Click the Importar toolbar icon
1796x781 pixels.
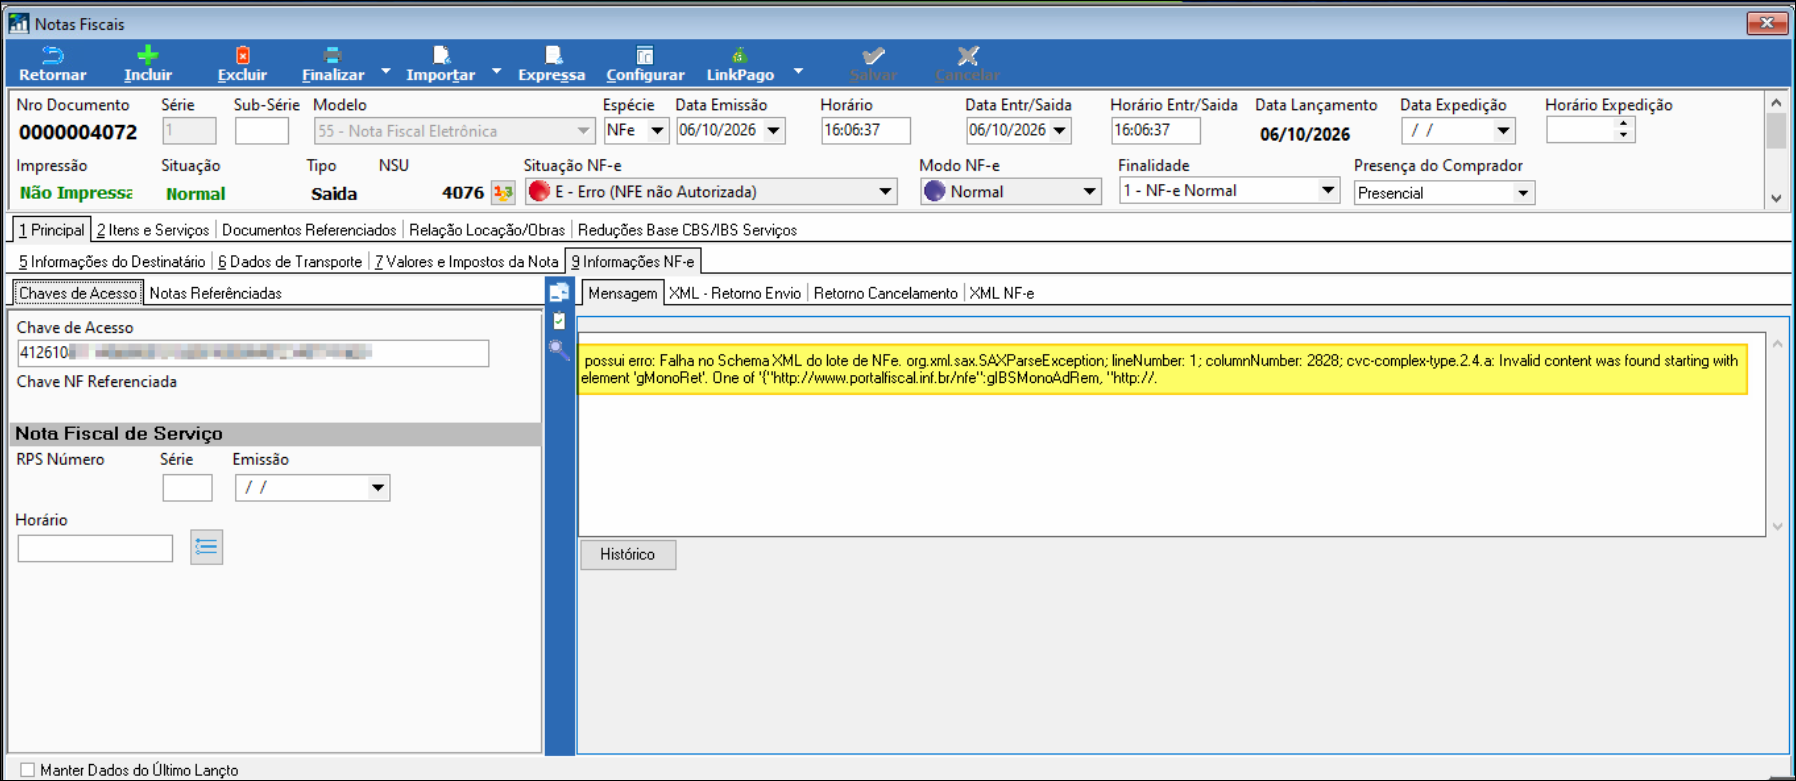[x=440, y=56]
